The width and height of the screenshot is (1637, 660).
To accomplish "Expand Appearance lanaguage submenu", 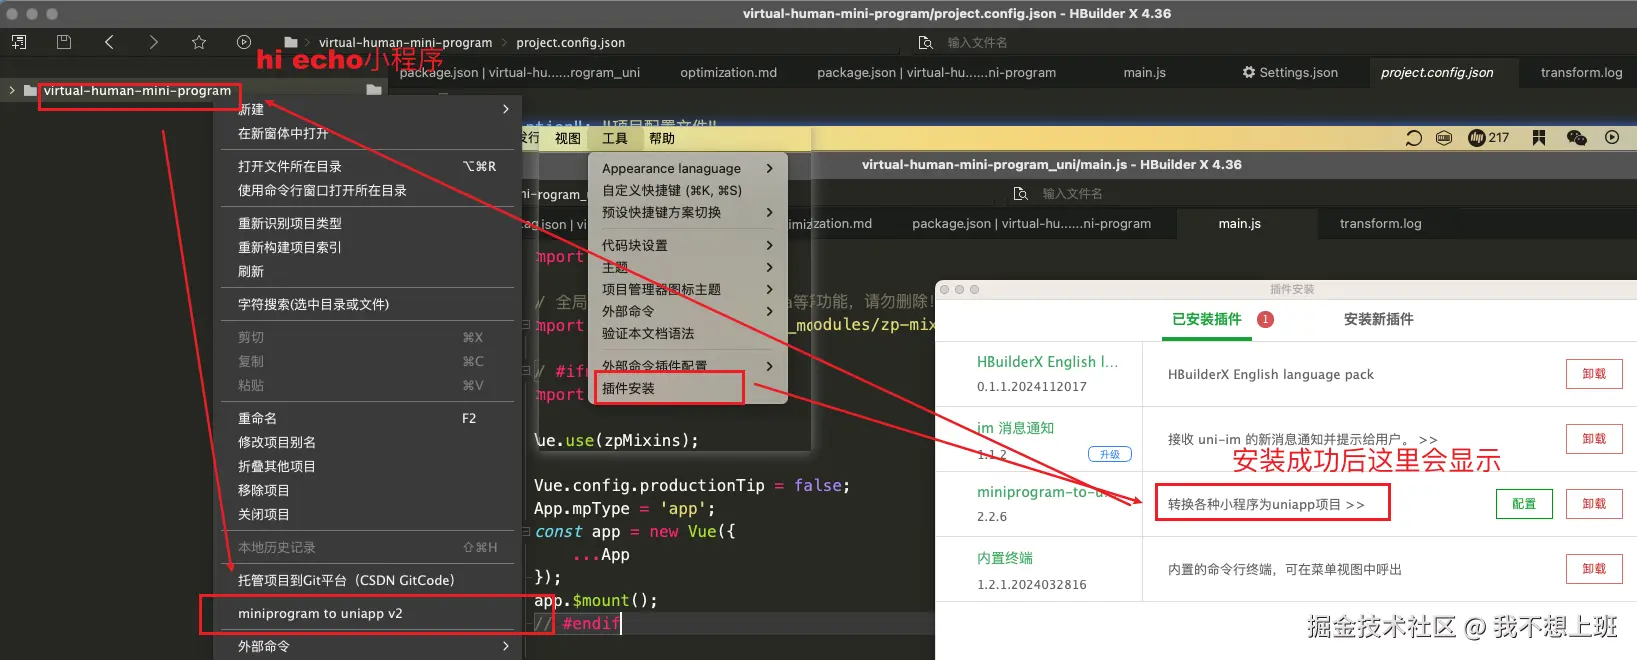I will tap(769, 168).
